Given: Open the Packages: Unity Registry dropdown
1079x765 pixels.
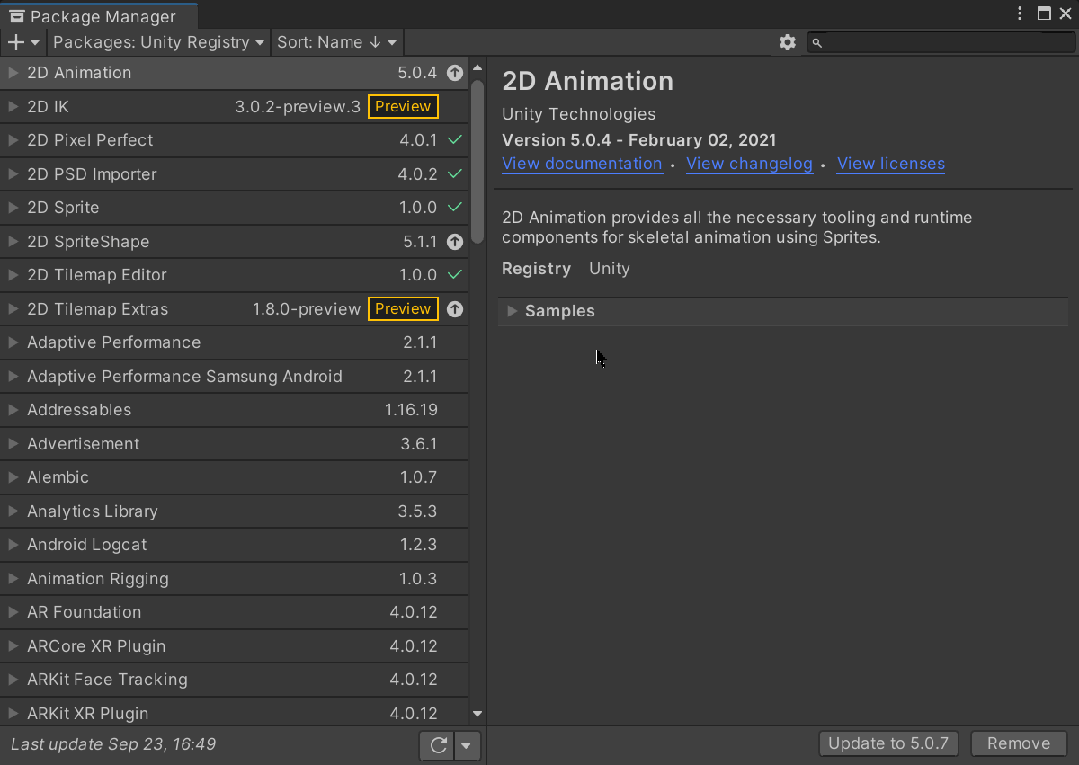Looking at the screenshot, I should coord(158,43).
